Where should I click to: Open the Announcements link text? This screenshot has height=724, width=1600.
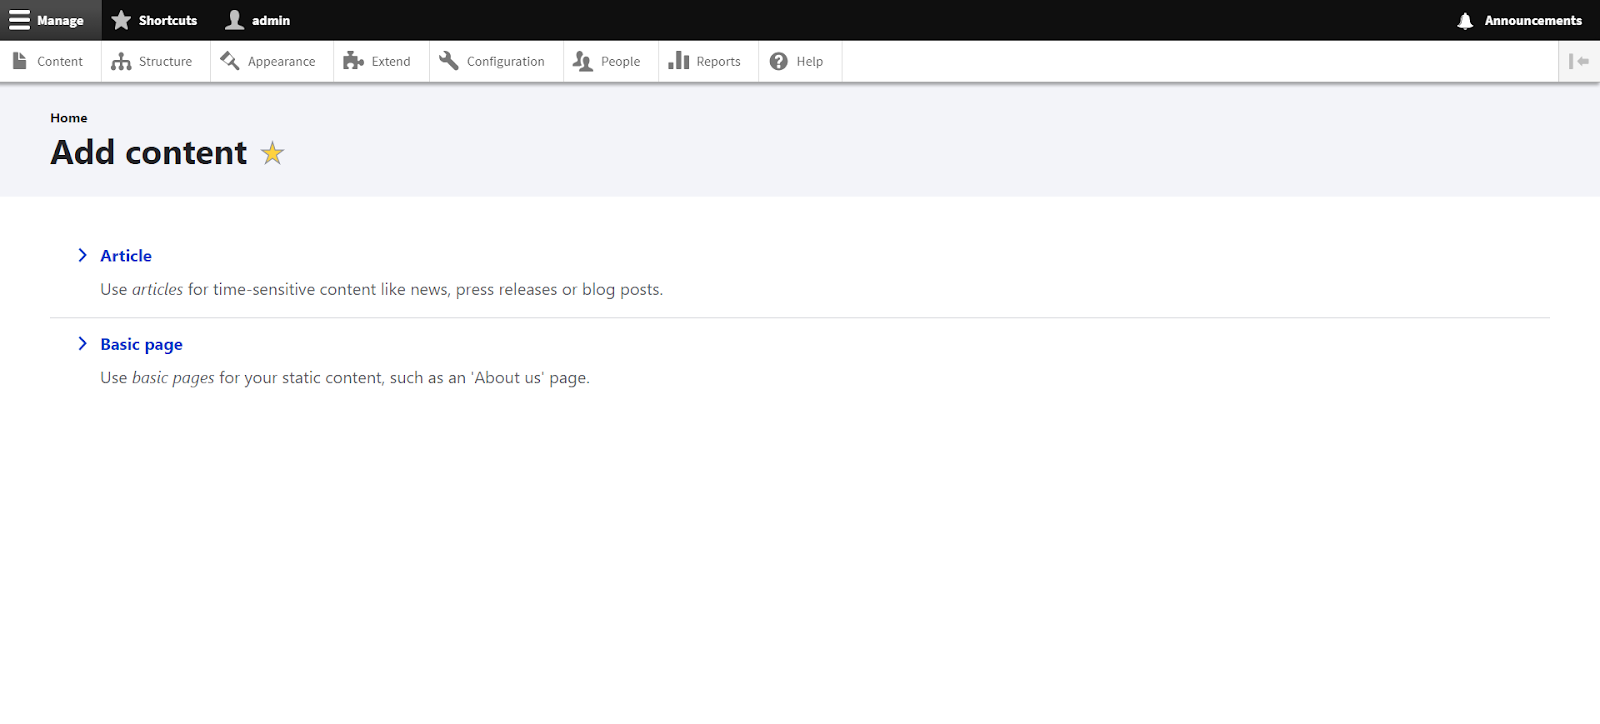click(1533, 20)
